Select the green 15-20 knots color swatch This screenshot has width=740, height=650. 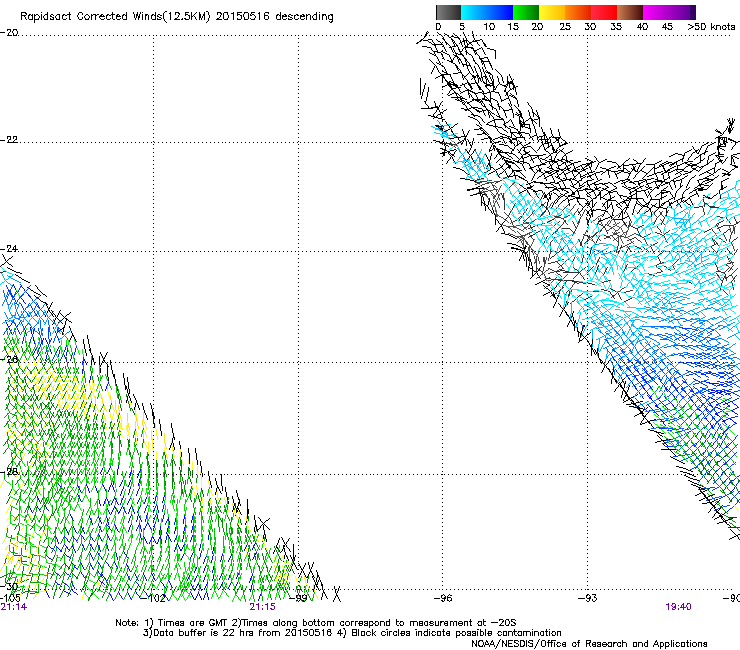click(x=526, y=12)
